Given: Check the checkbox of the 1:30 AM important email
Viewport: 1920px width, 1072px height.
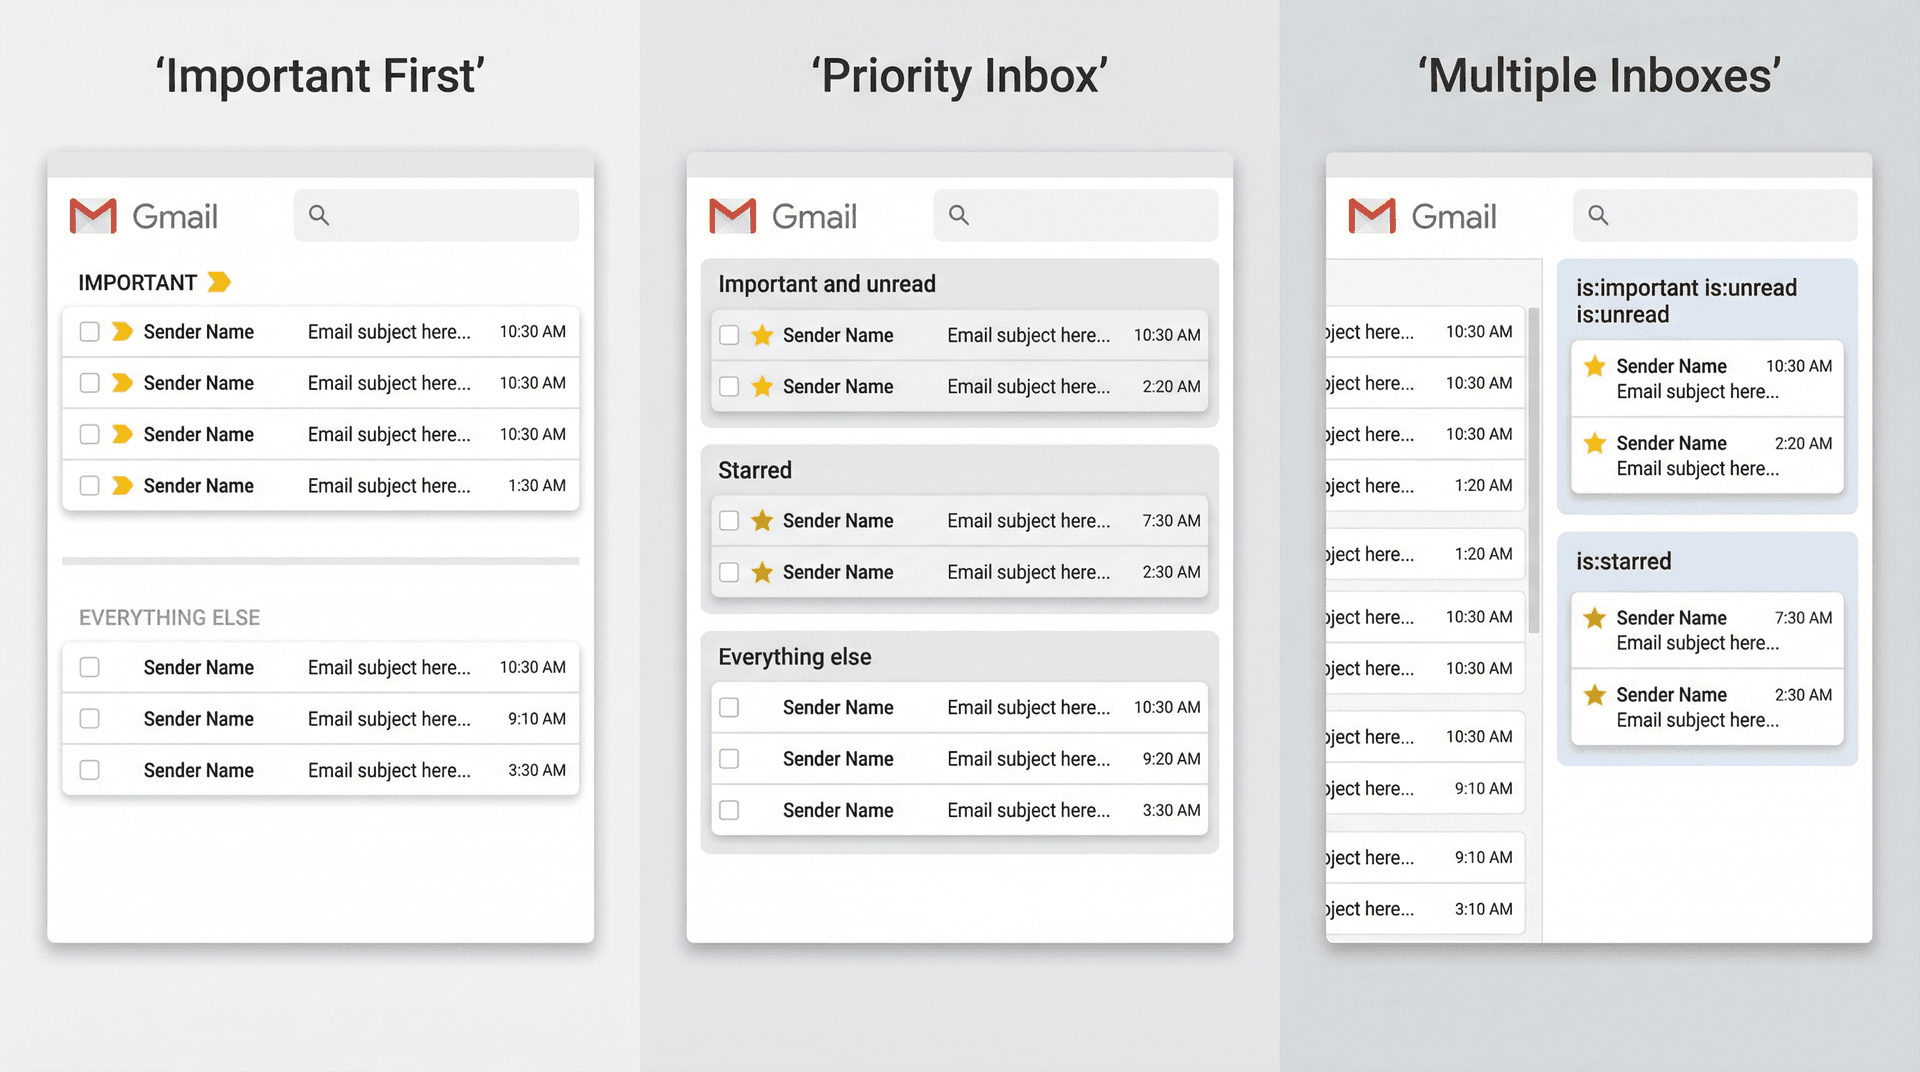Looking at the screenshot, I should (x=89, y=485).
